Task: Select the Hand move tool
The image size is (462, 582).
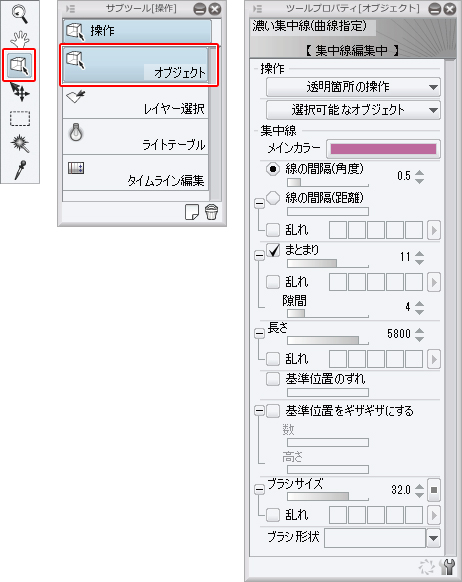Action: click(x=19, y=39)
